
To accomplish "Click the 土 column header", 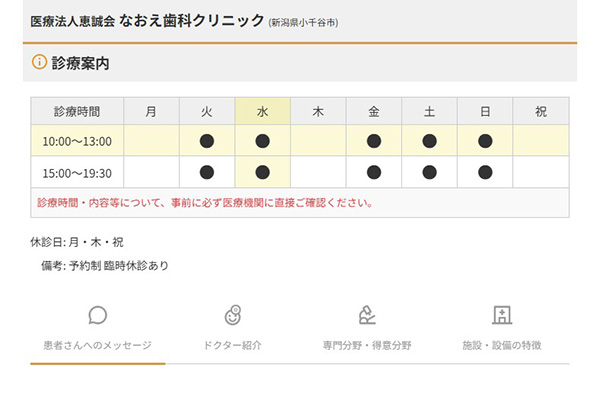I will (429, 111).
